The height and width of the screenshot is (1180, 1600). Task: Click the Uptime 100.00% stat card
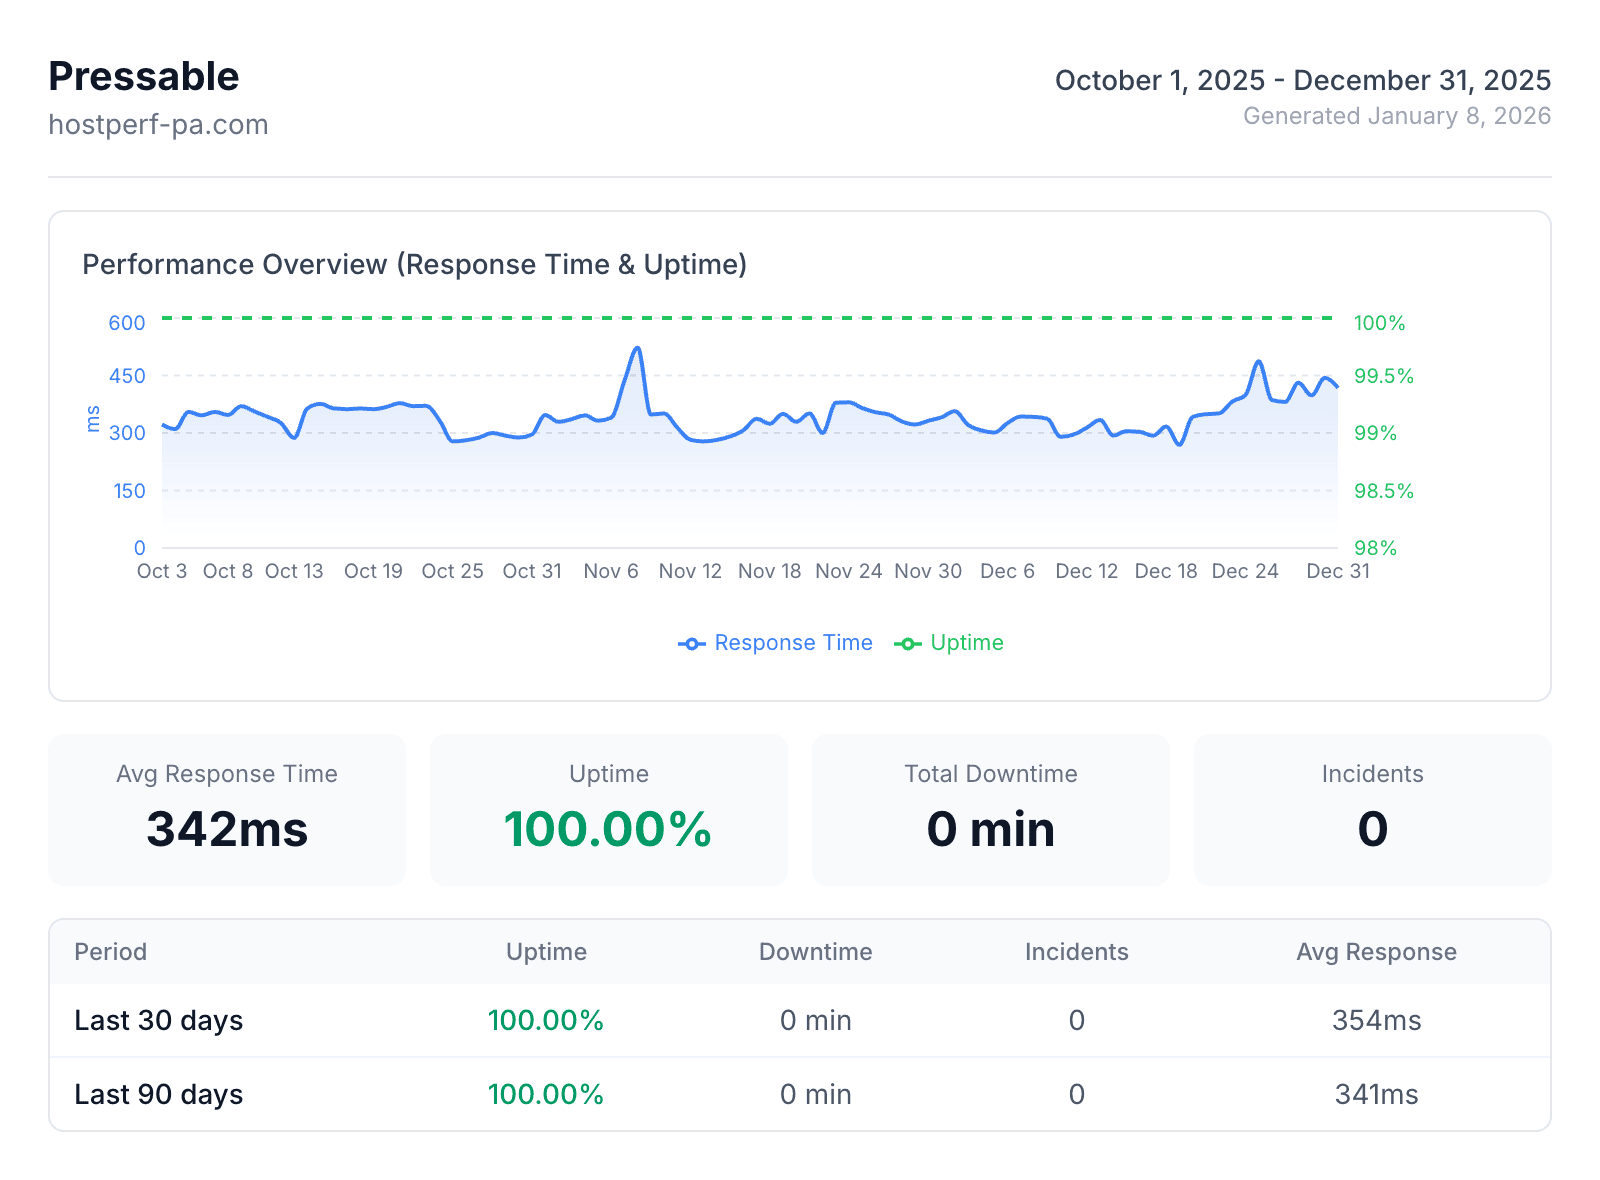(x=608, y=810)
